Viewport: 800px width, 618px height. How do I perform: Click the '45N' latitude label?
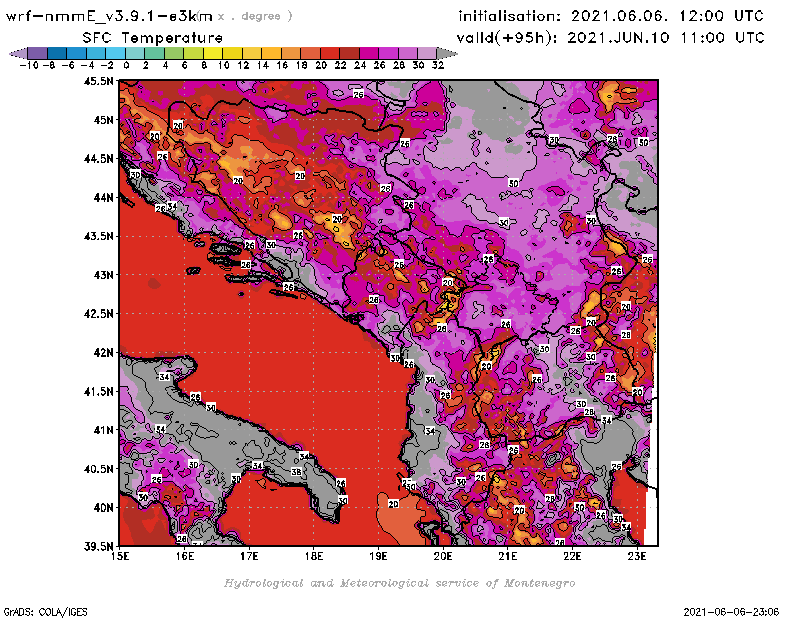pyautogui.click(x=103, y=119)
